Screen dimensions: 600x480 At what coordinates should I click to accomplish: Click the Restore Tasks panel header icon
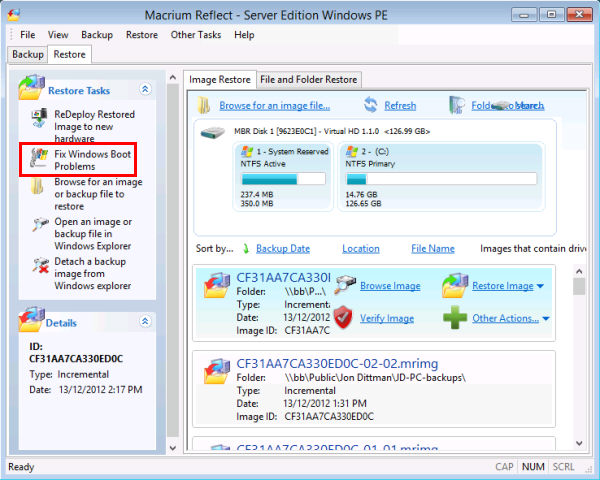(32, 87)
